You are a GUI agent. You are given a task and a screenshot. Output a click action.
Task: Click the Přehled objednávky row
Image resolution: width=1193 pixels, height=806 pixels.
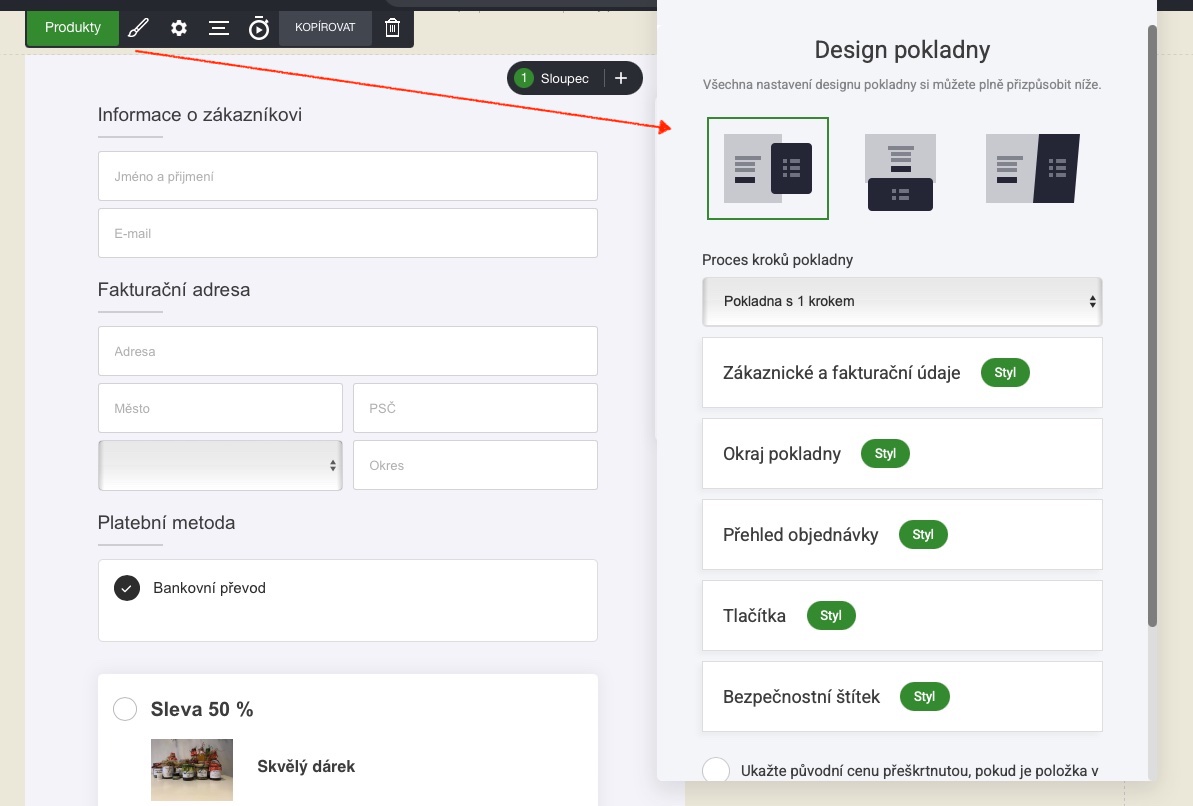click(x=902, y=534)
